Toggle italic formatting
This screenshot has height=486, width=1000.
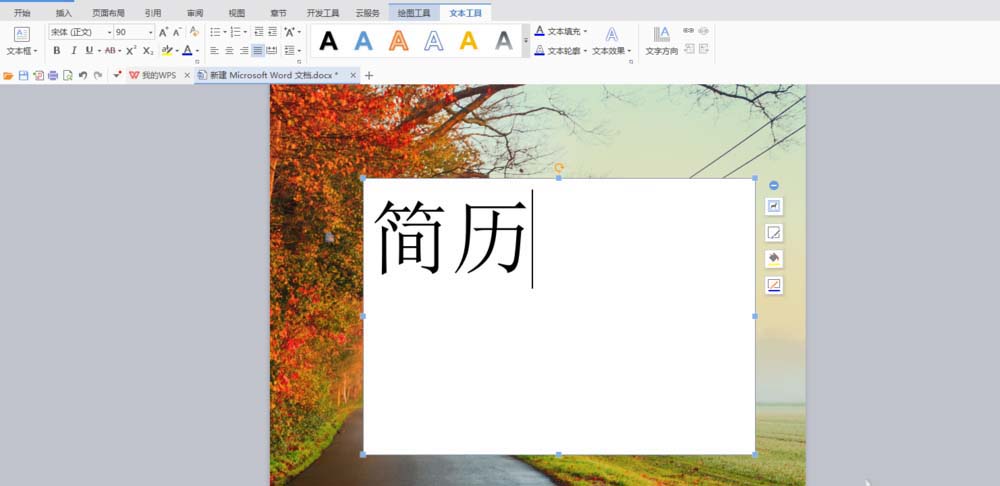point(73,50)
